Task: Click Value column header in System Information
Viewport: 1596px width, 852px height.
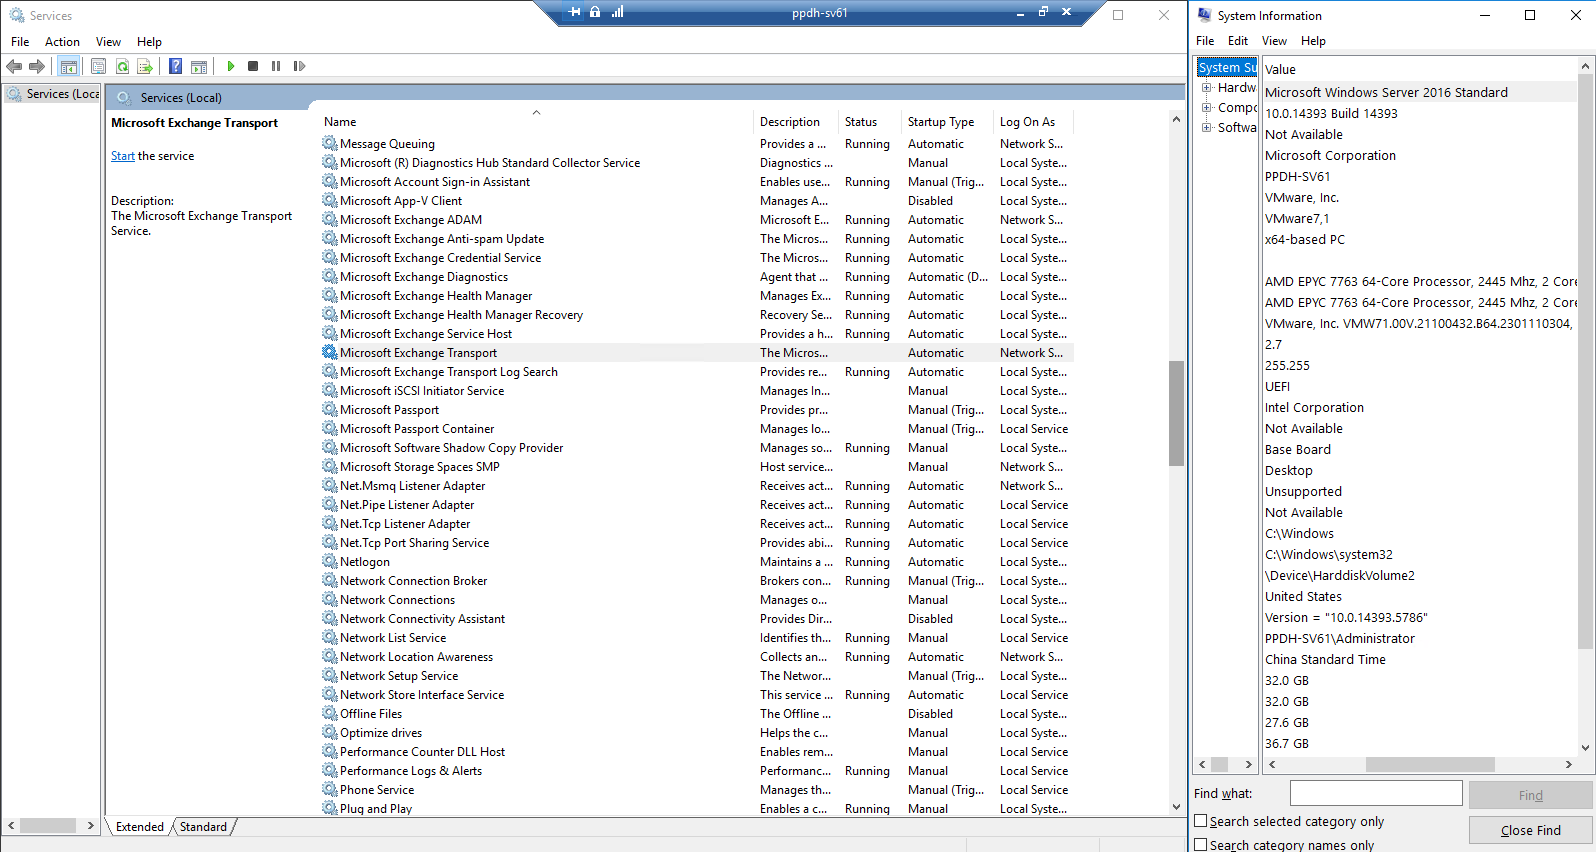Action: (1420, 69)
